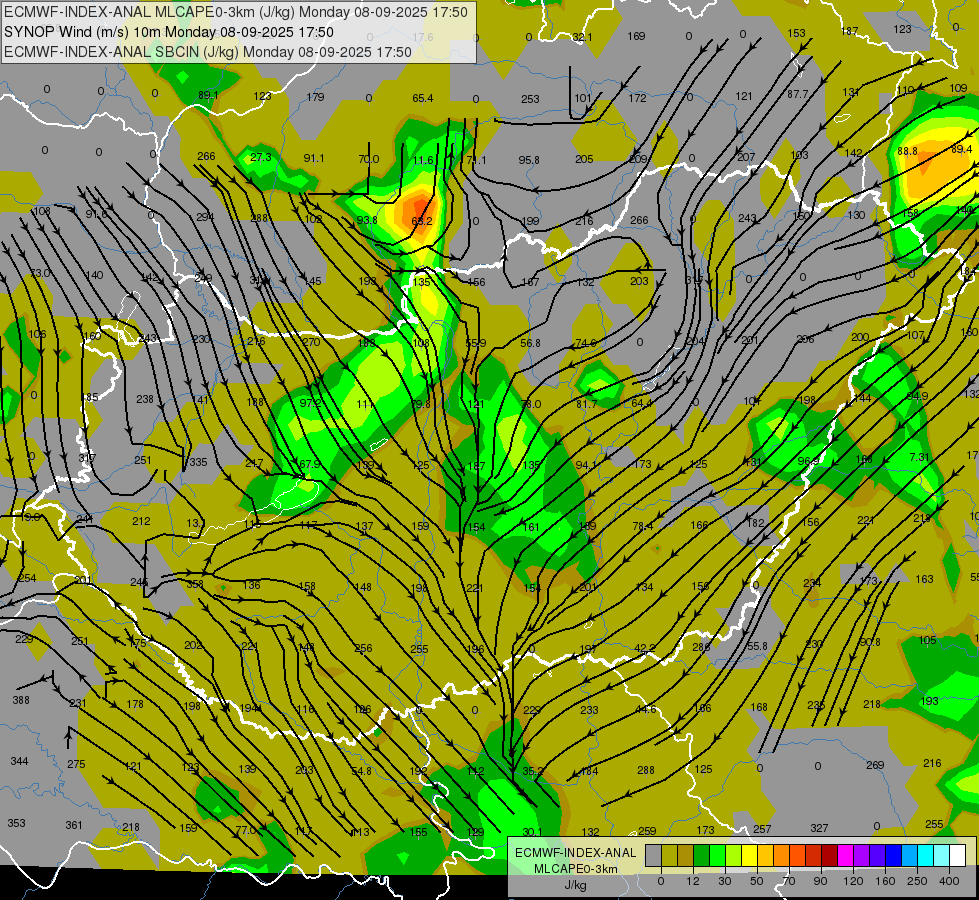Click the map value '388'
This screenshot has width=979, height=900.
pos(21,700)
